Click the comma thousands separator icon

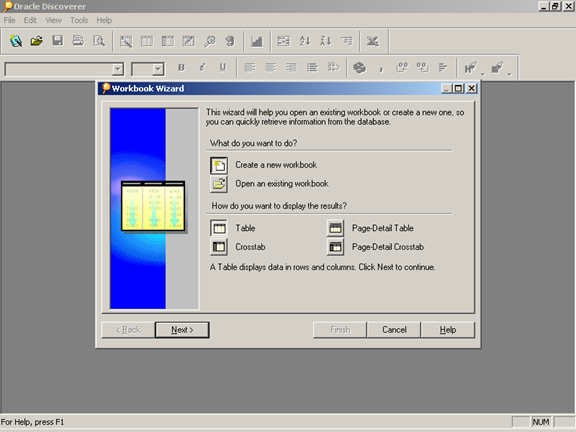(x=381, y=68)
